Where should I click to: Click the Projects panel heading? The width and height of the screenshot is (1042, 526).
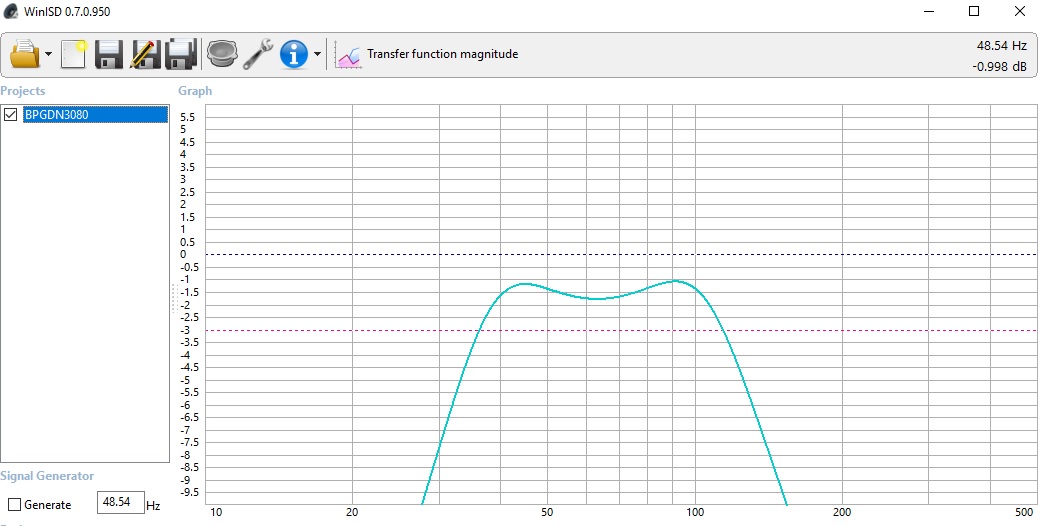coord(23,91)
